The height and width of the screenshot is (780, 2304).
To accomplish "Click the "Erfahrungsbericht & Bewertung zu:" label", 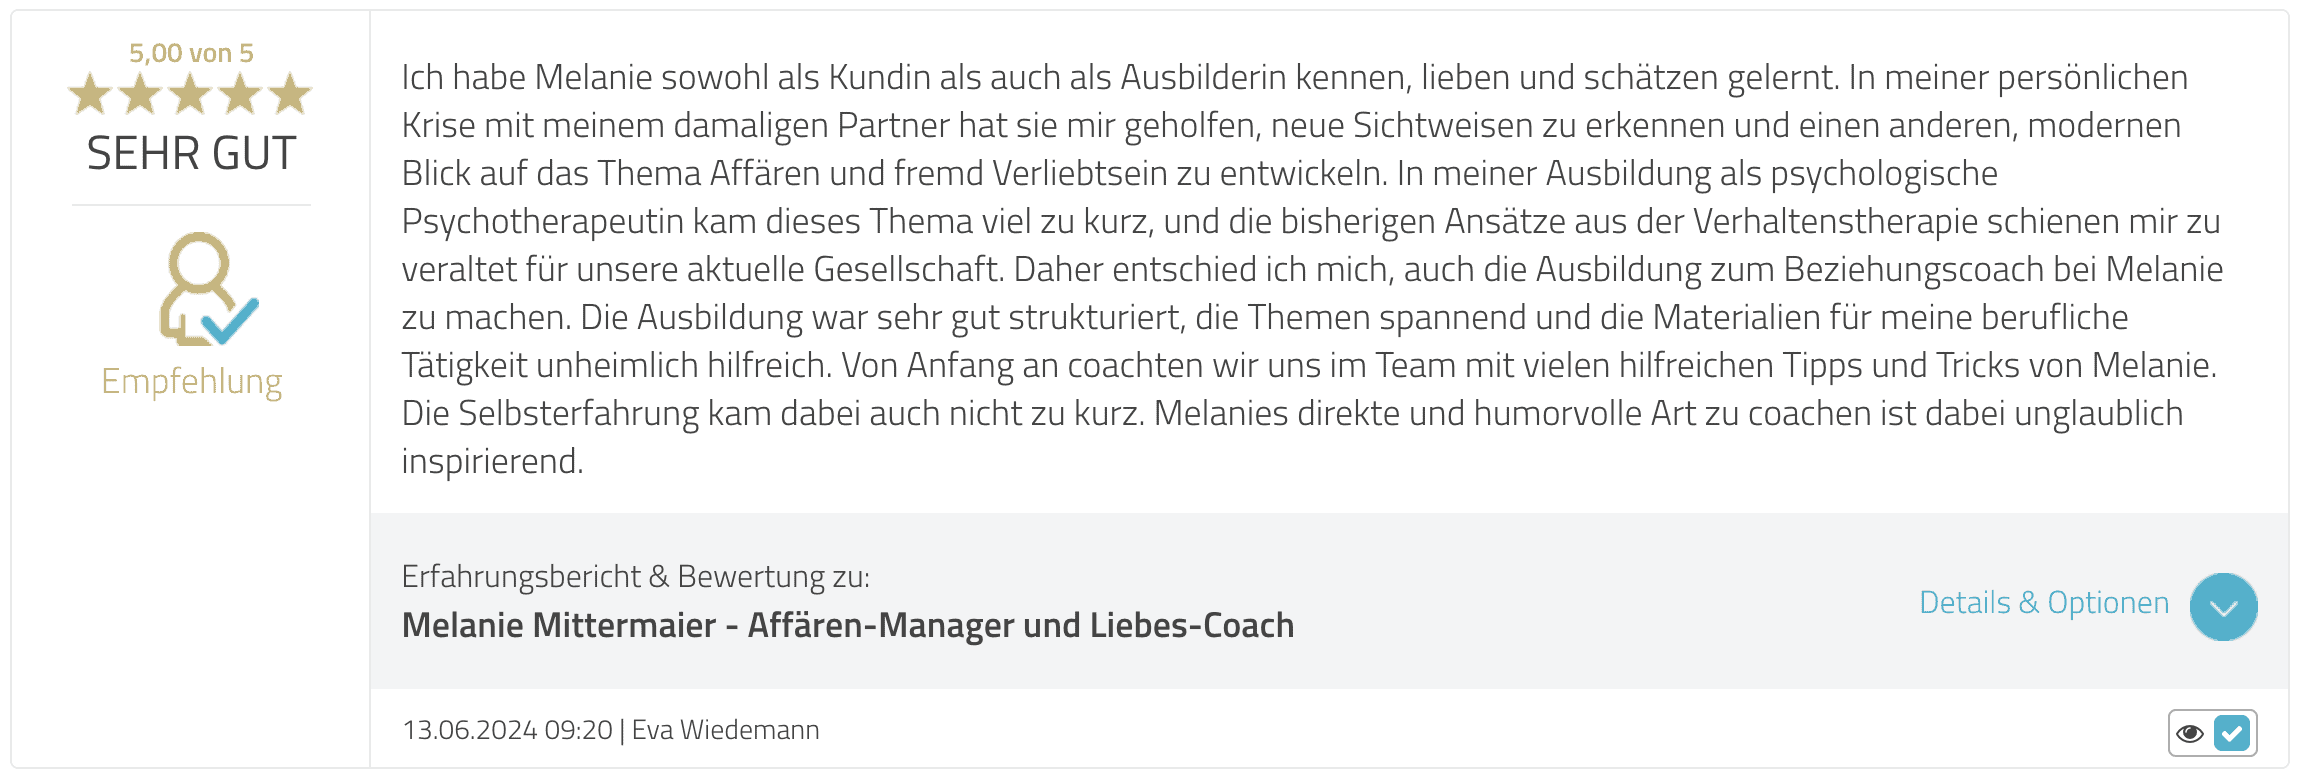I will tap(636, 577).
